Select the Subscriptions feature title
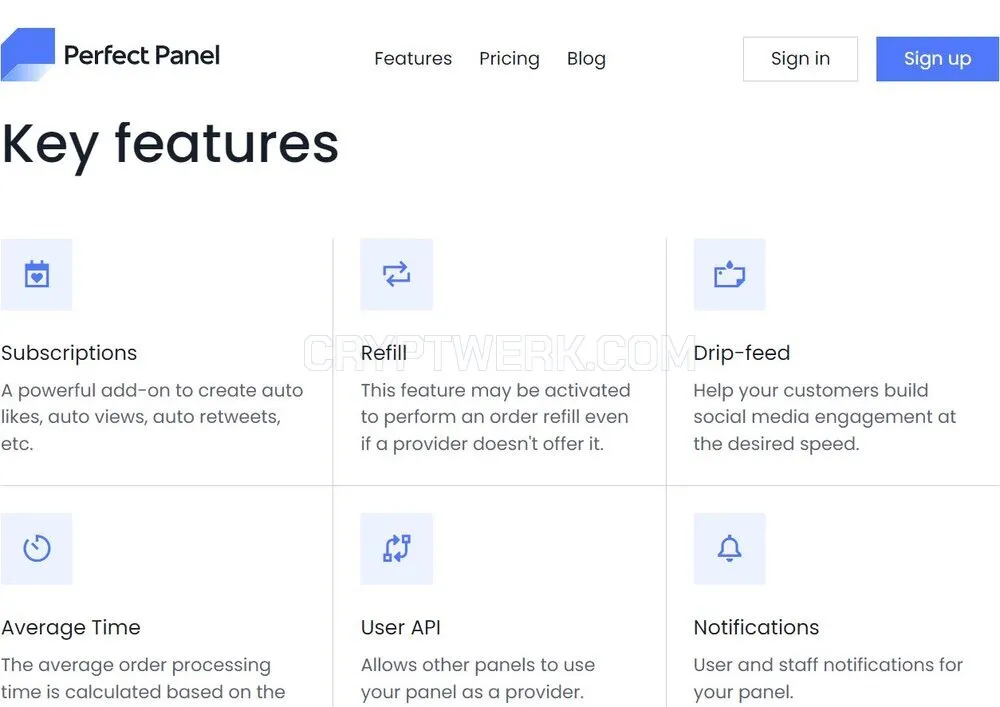1000x707 pixels. click(69, 353)
